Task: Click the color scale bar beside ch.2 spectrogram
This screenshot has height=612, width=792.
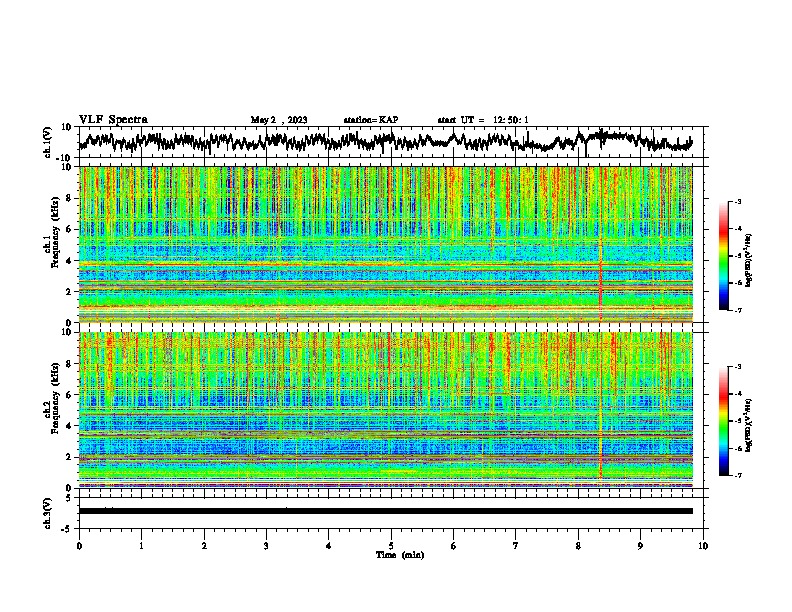Action: click(723, 421)
